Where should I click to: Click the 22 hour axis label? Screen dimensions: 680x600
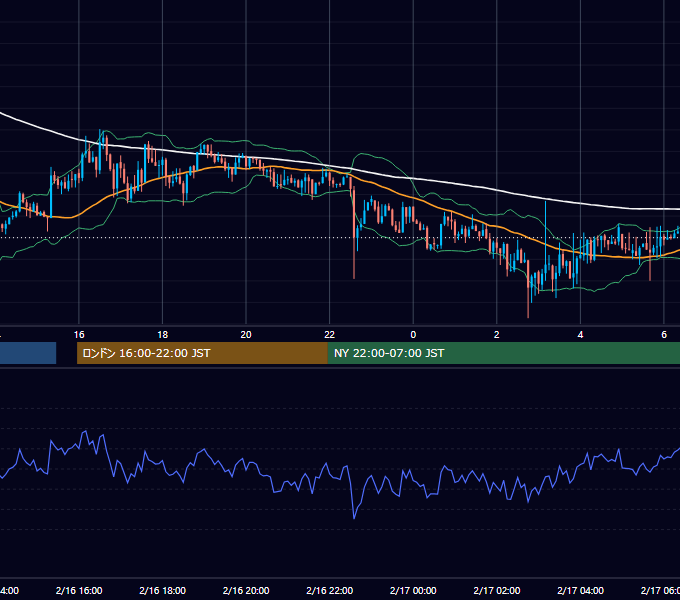[x=330, y=335]
